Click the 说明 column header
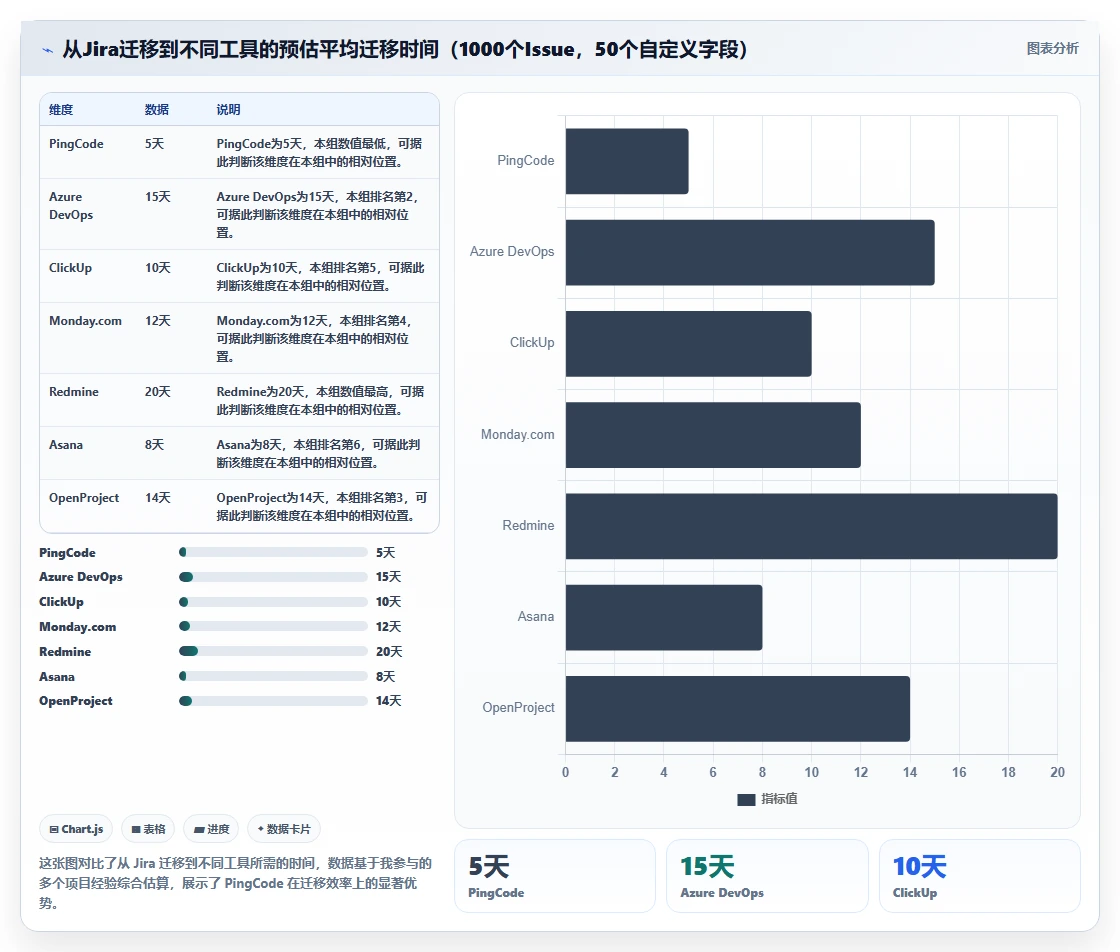The width and height of the screenshot is (1120, 952). point(229,109)
